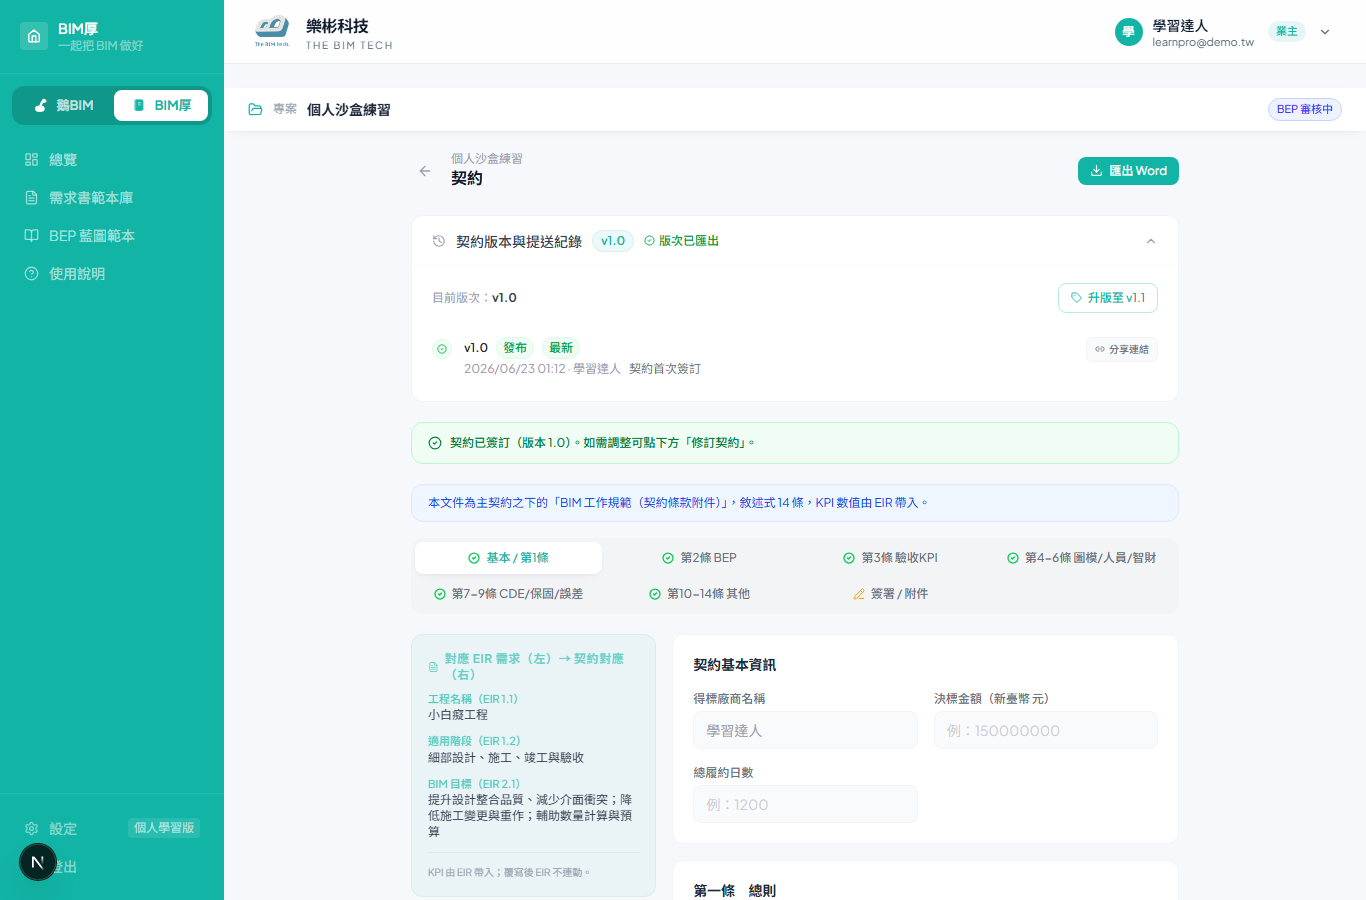Go back with the left arrow
Viewport: 1366px width, 900px height.
[x=425, y=171]
